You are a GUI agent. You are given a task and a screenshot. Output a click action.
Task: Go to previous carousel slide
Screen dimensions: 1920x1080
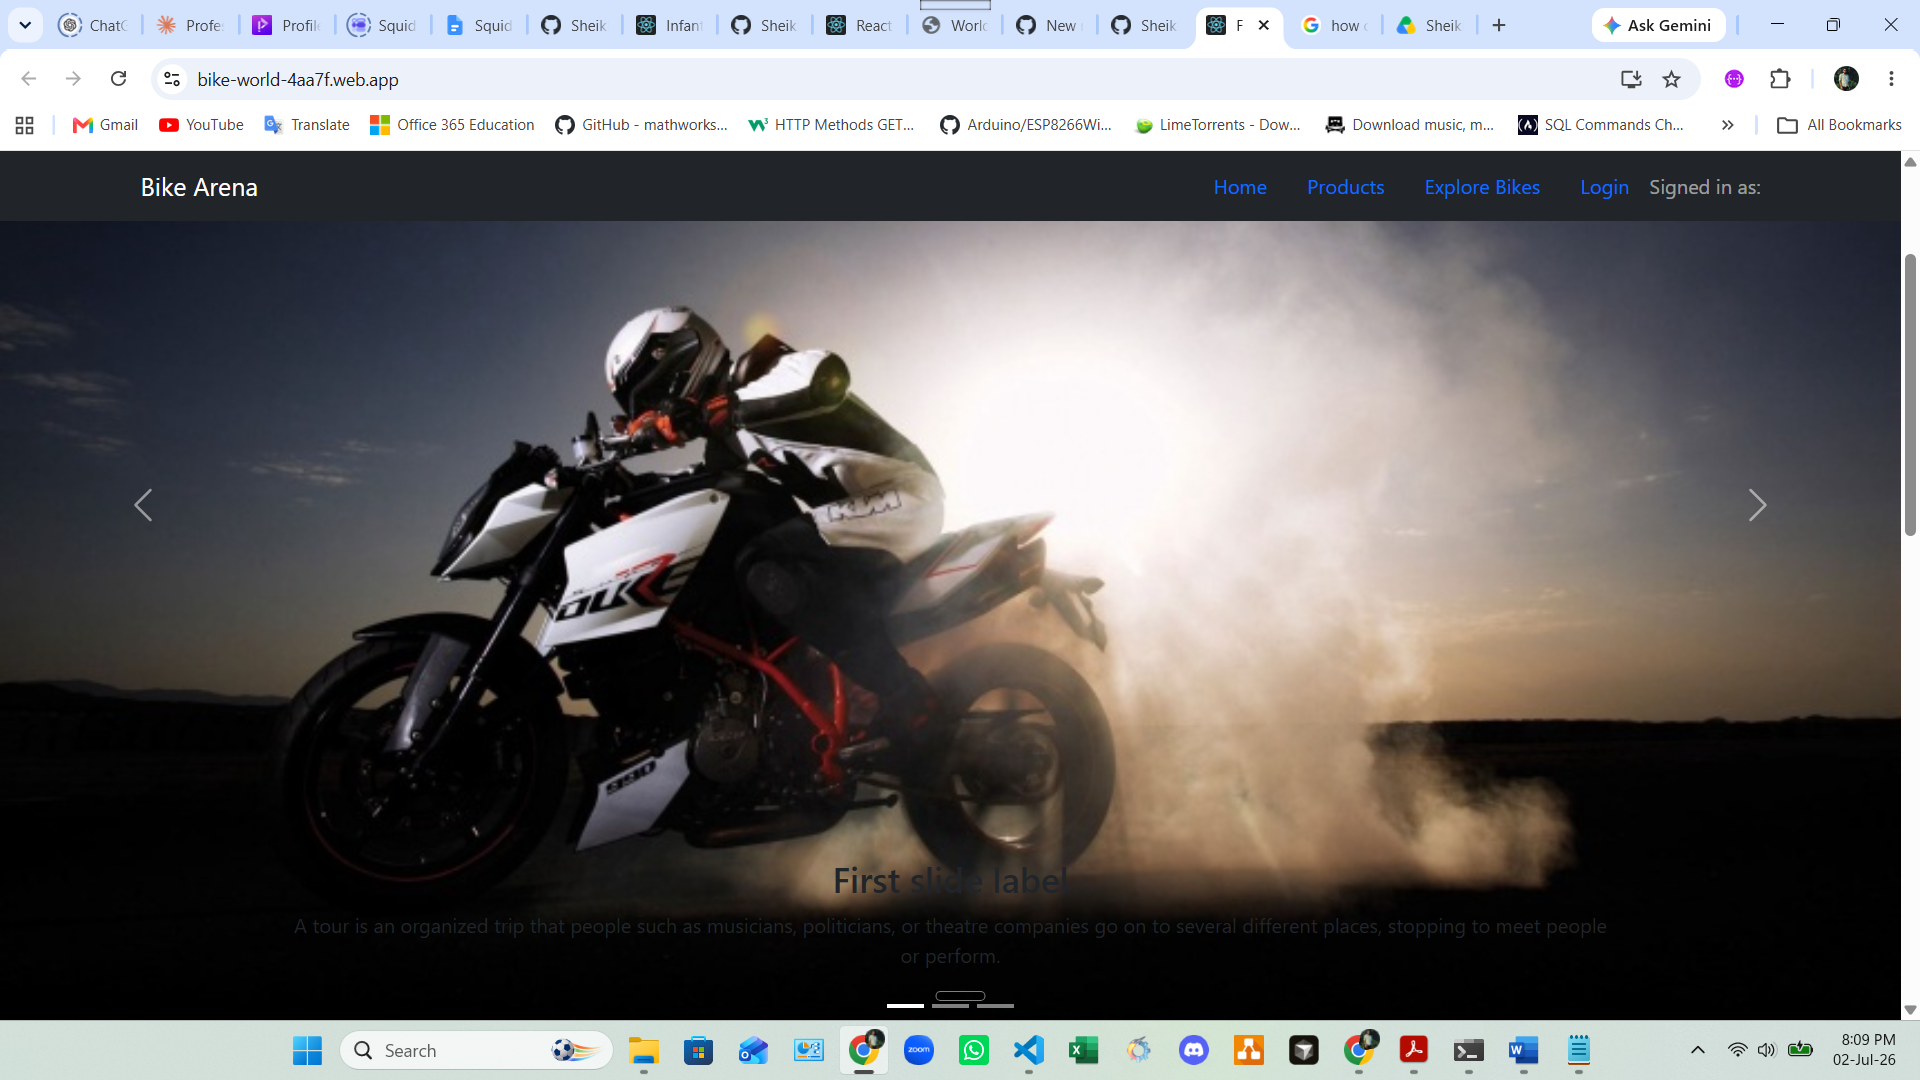tap(143, 505)
